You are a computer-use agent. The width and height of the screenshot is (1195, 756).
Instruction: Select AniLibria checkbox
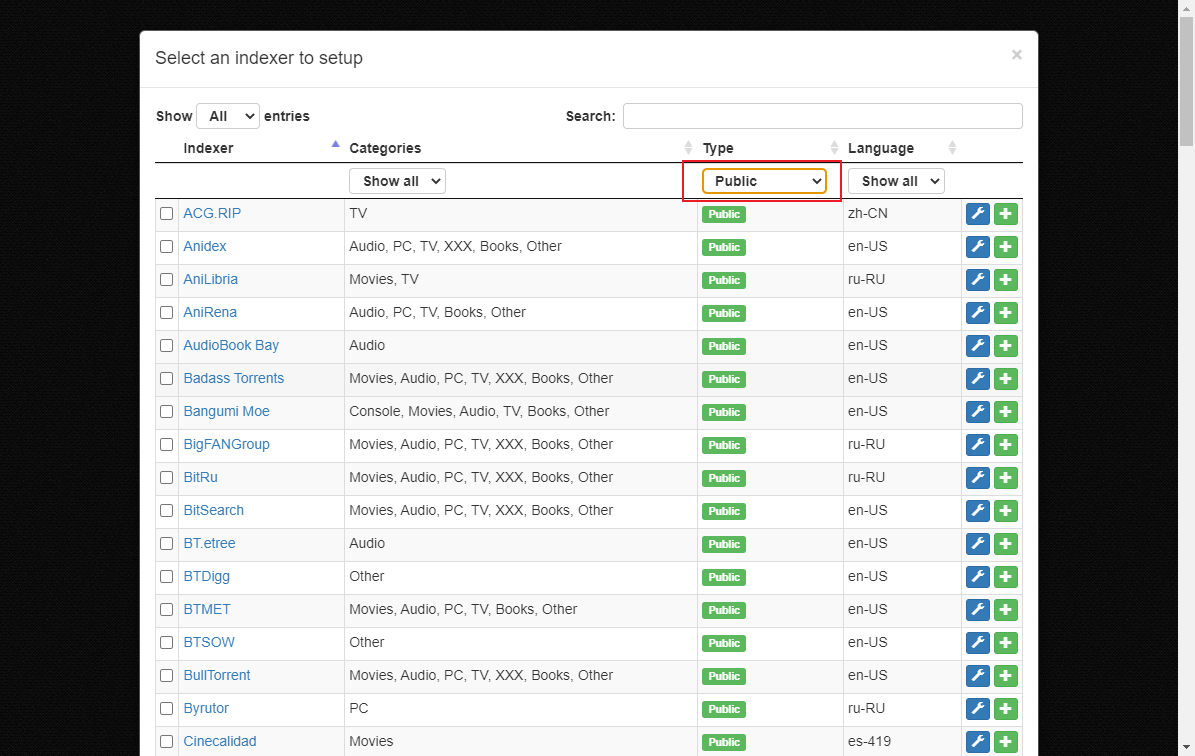[166, 280]
